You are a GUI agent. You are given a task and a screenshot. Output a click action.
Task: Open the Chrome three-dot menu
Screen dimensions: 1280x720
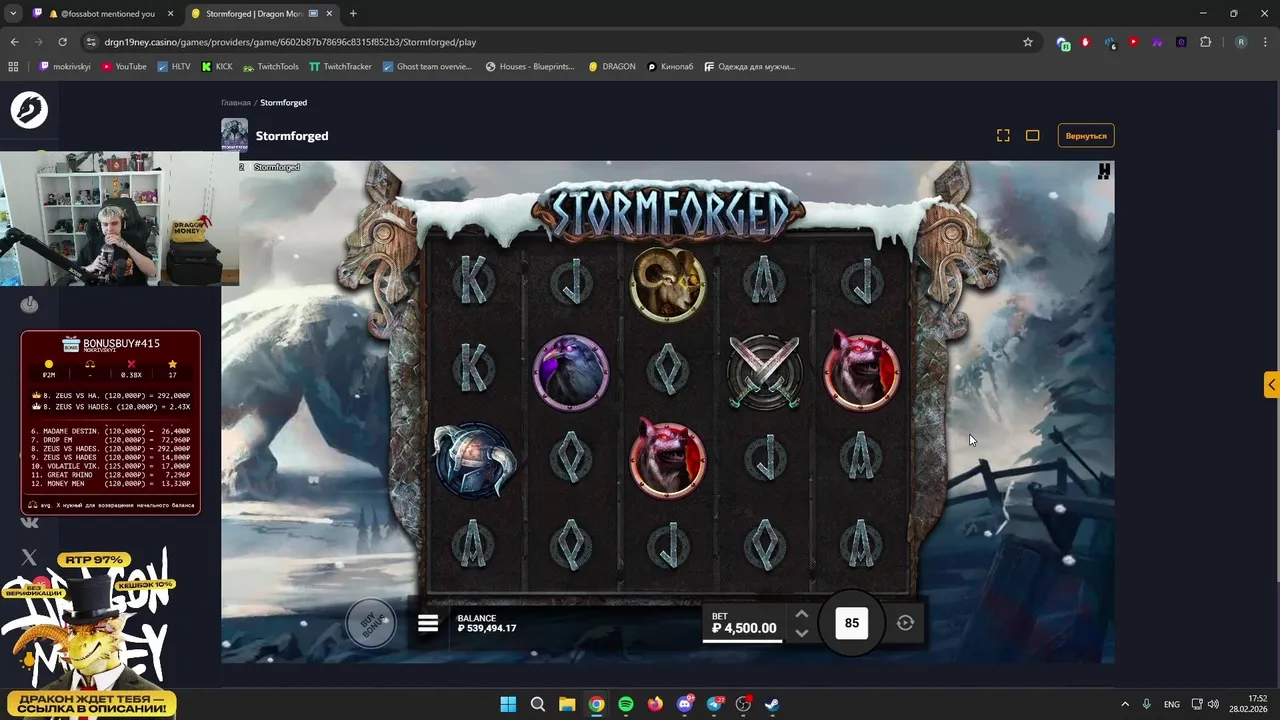click(x=1266, y=42)
